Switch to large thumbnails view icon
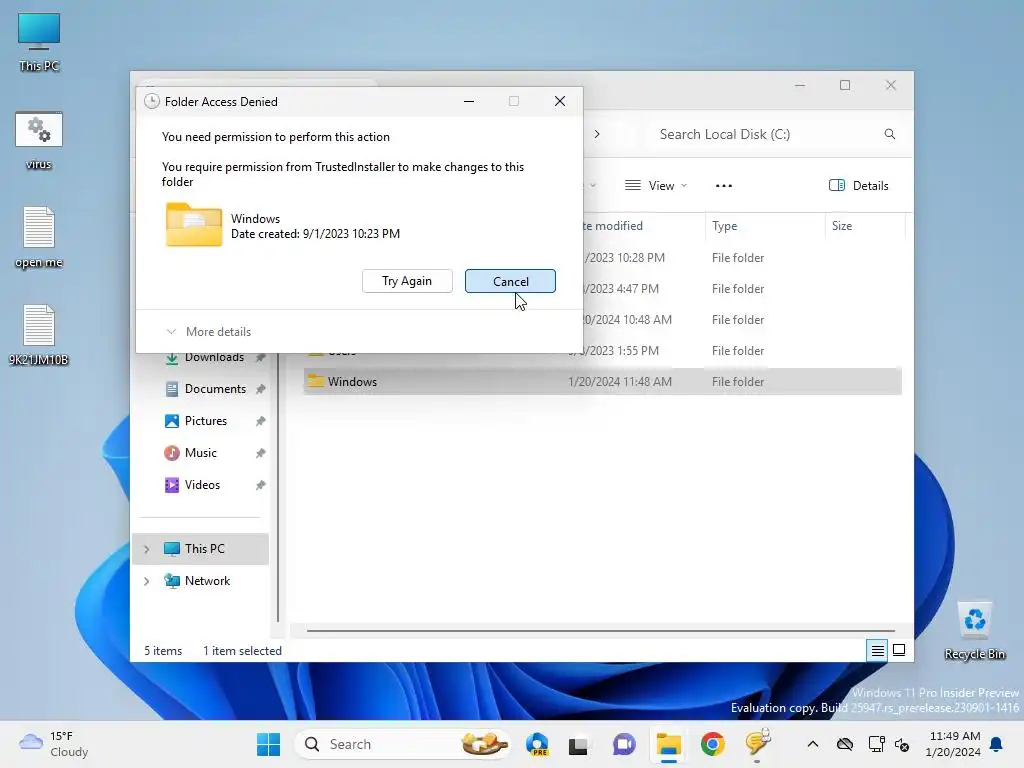Screen dimensions: 1024x768 coord(899,650)
